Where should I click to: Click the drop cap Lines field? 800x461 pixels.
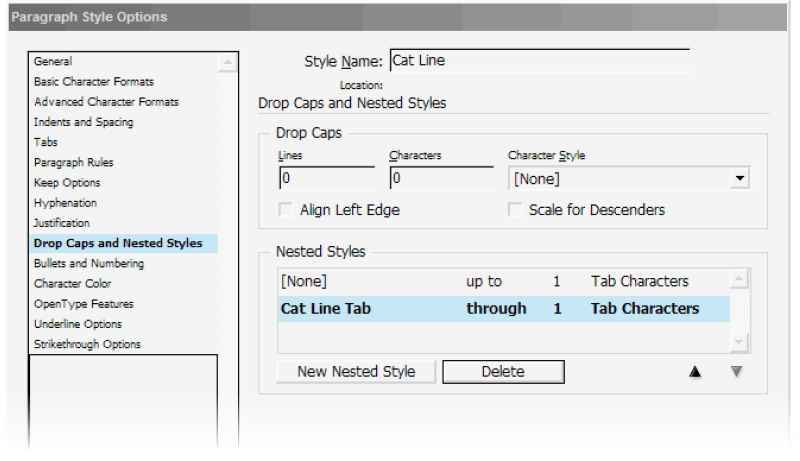pyautogui.click(x=327, y=178)
